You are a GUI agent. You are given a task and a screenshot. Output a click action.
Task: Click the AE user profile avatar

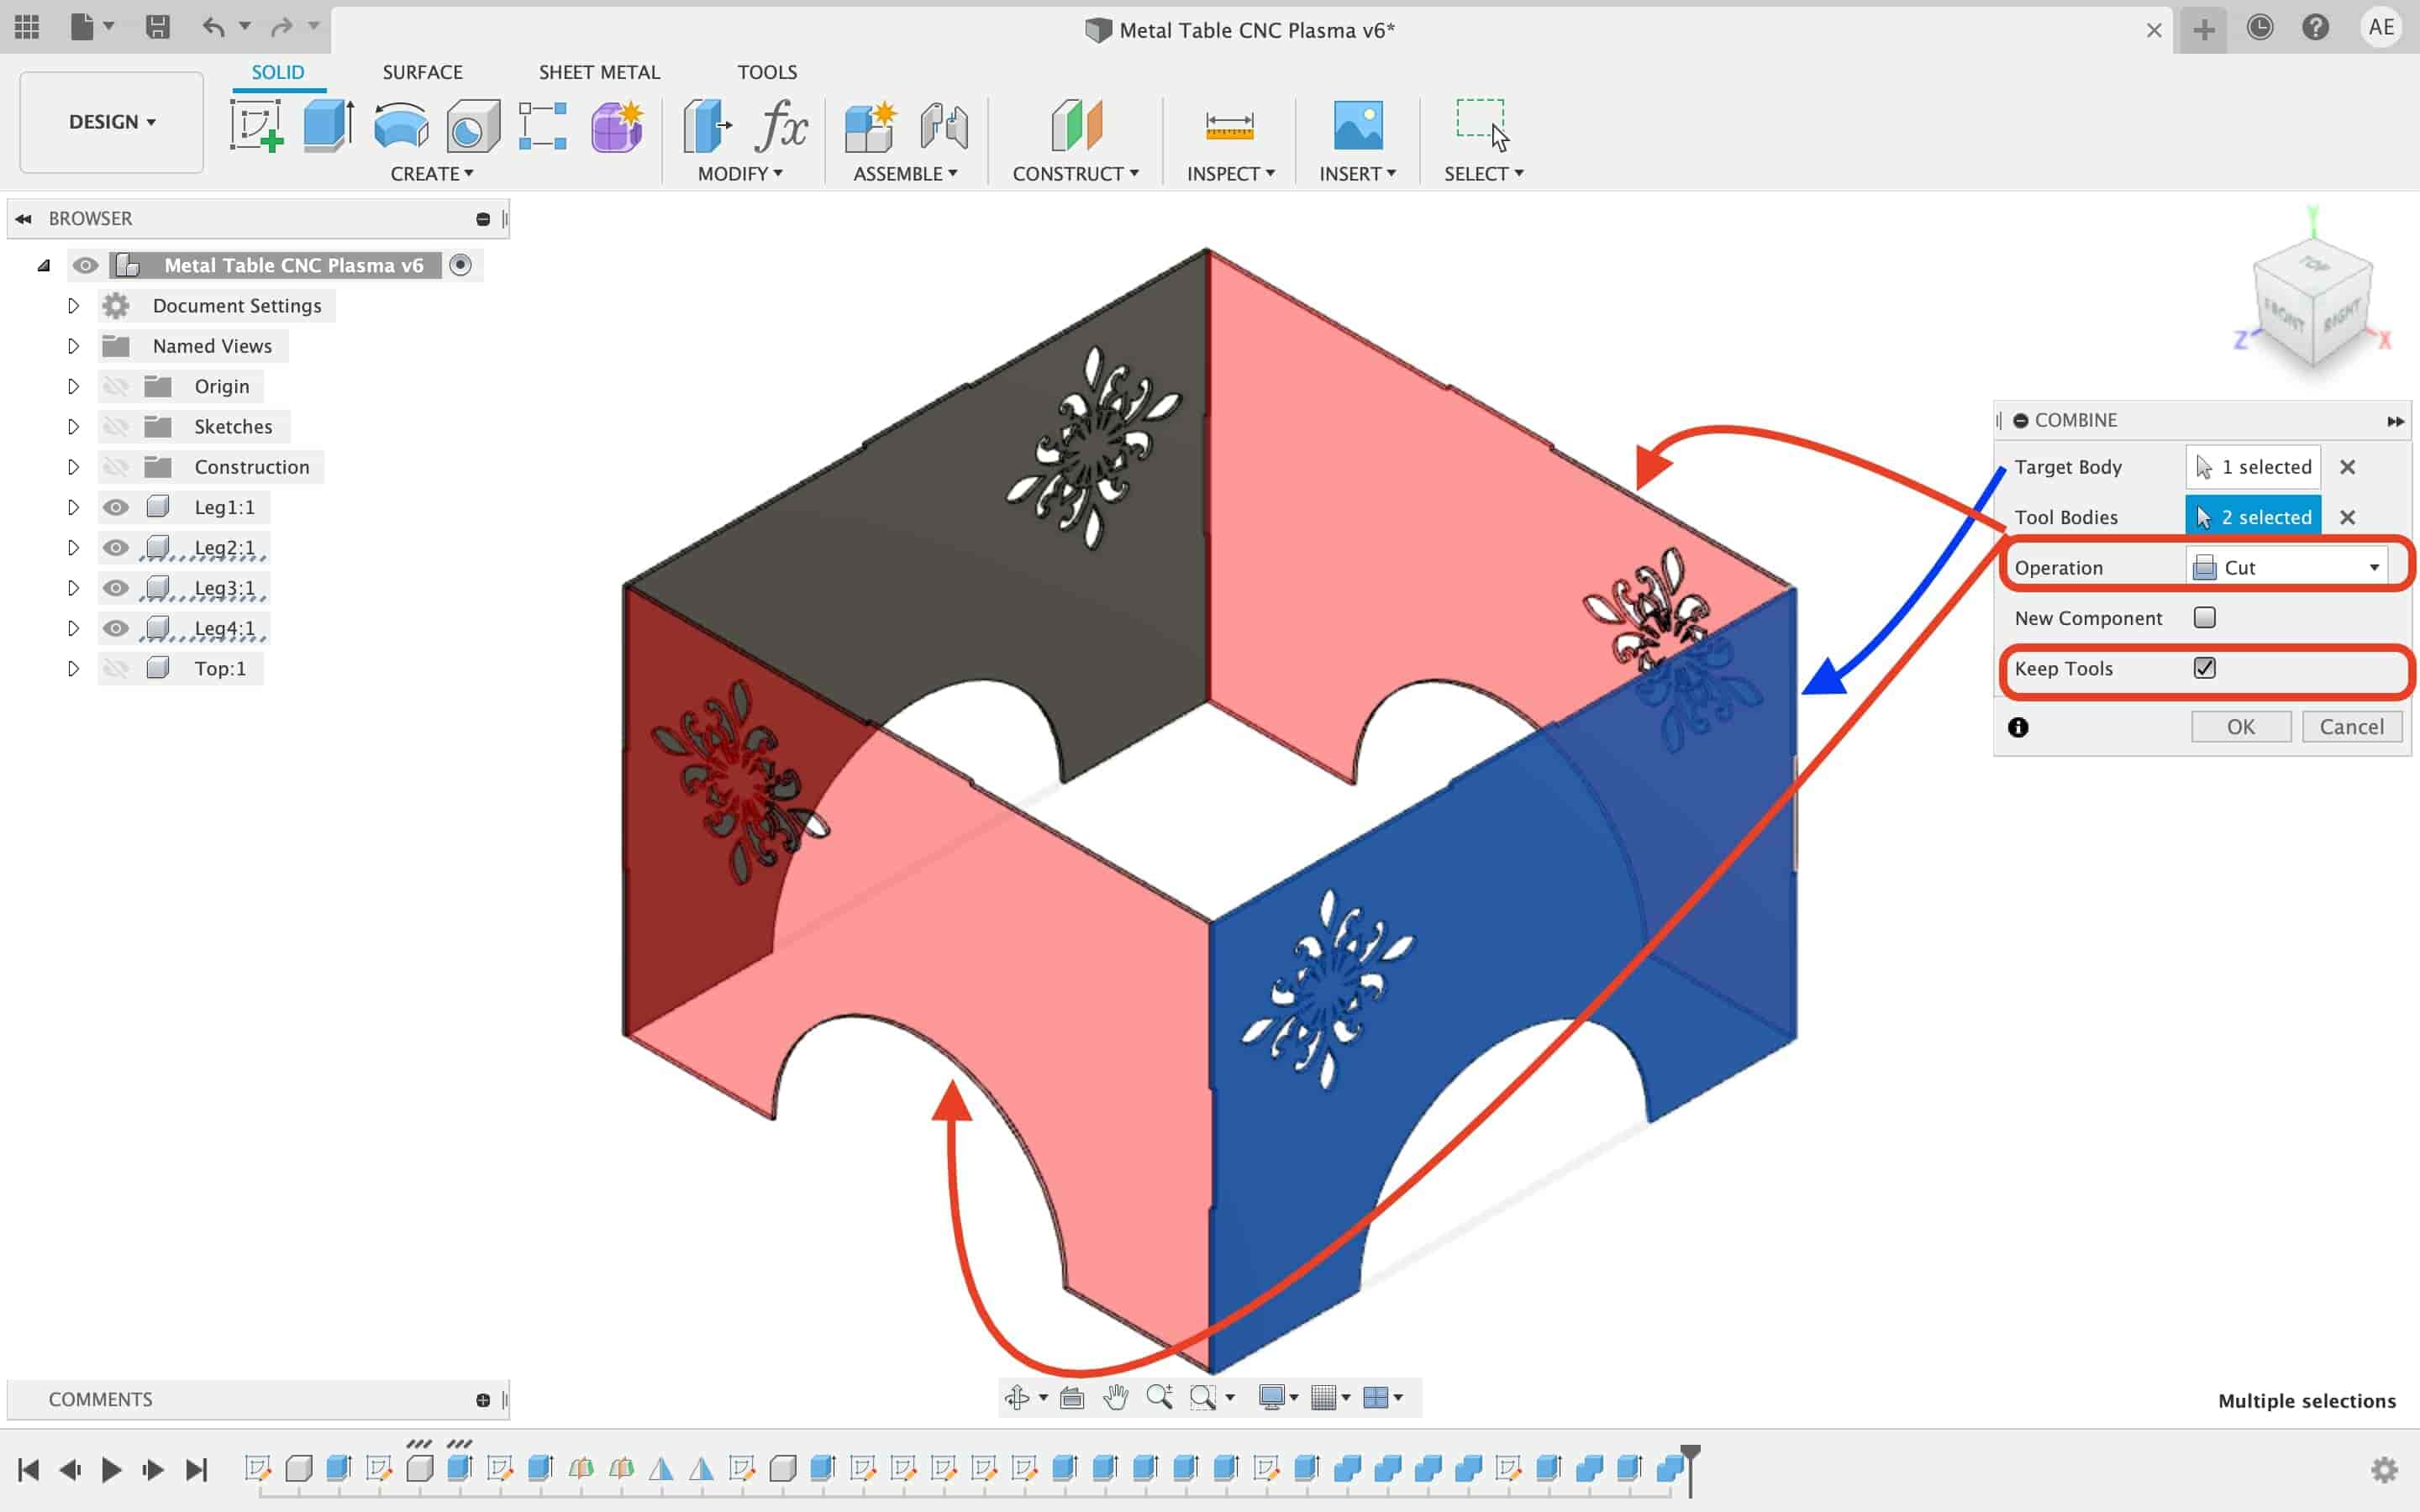tap(2381, 27)
